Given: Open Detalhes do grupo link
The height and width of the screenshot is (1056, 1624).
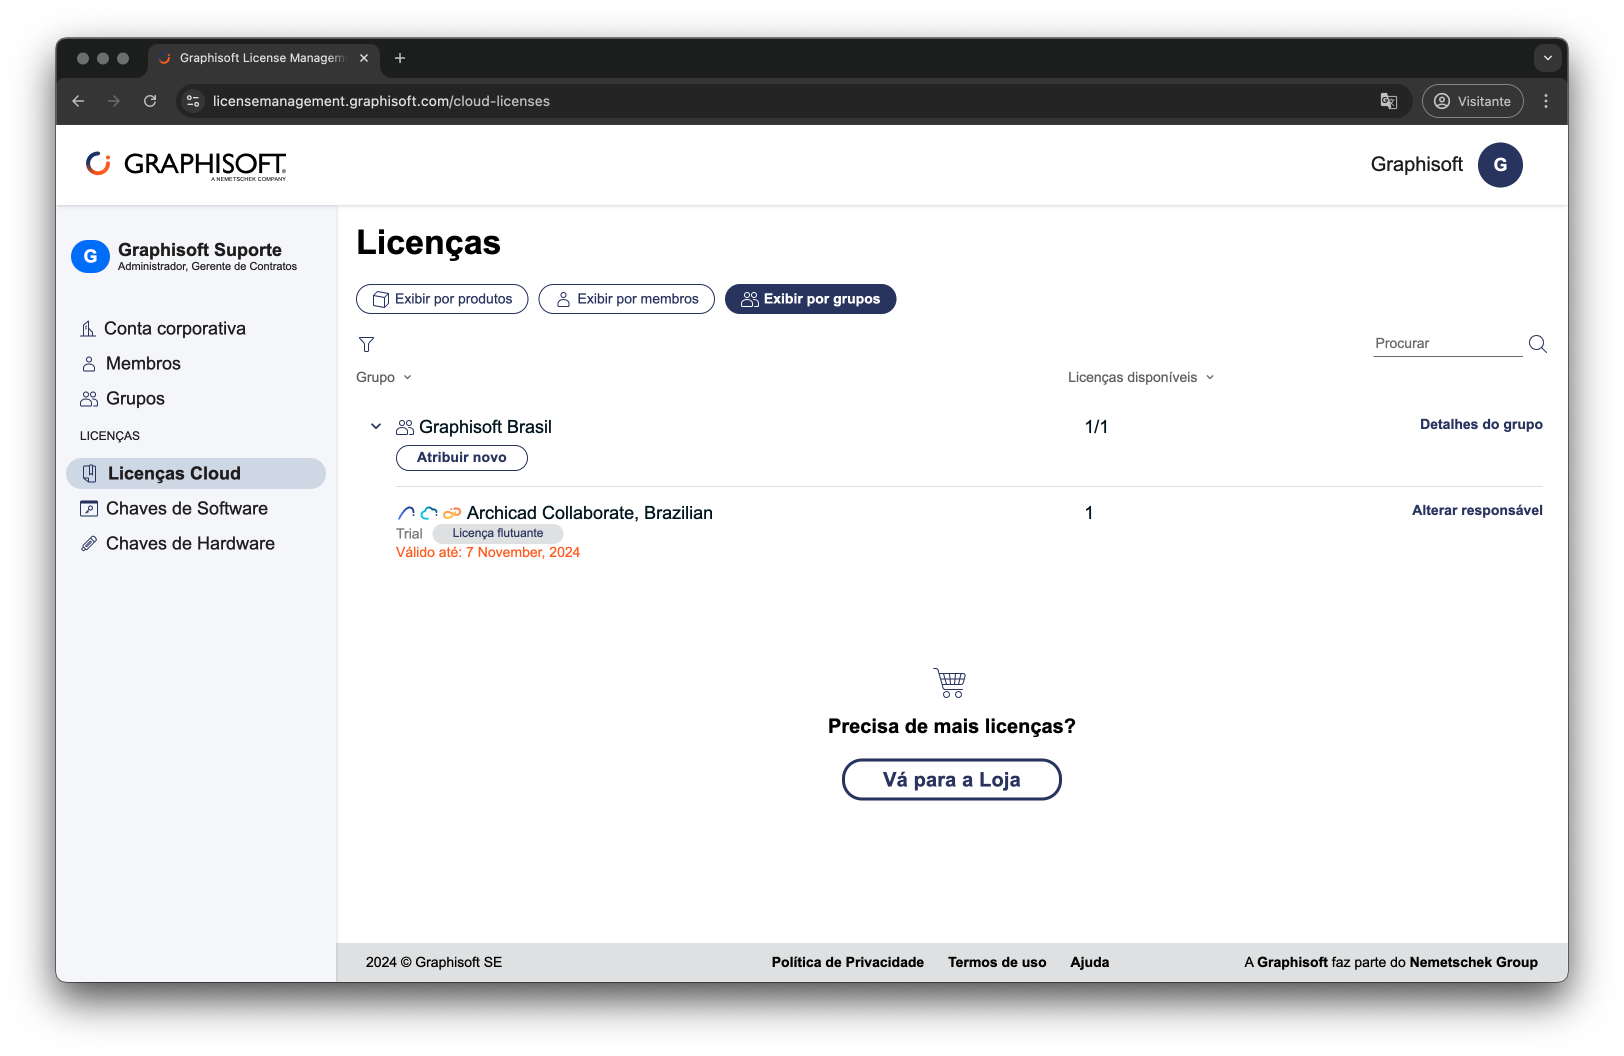Looking at the screenshot, I should [x=1481, y=424].
